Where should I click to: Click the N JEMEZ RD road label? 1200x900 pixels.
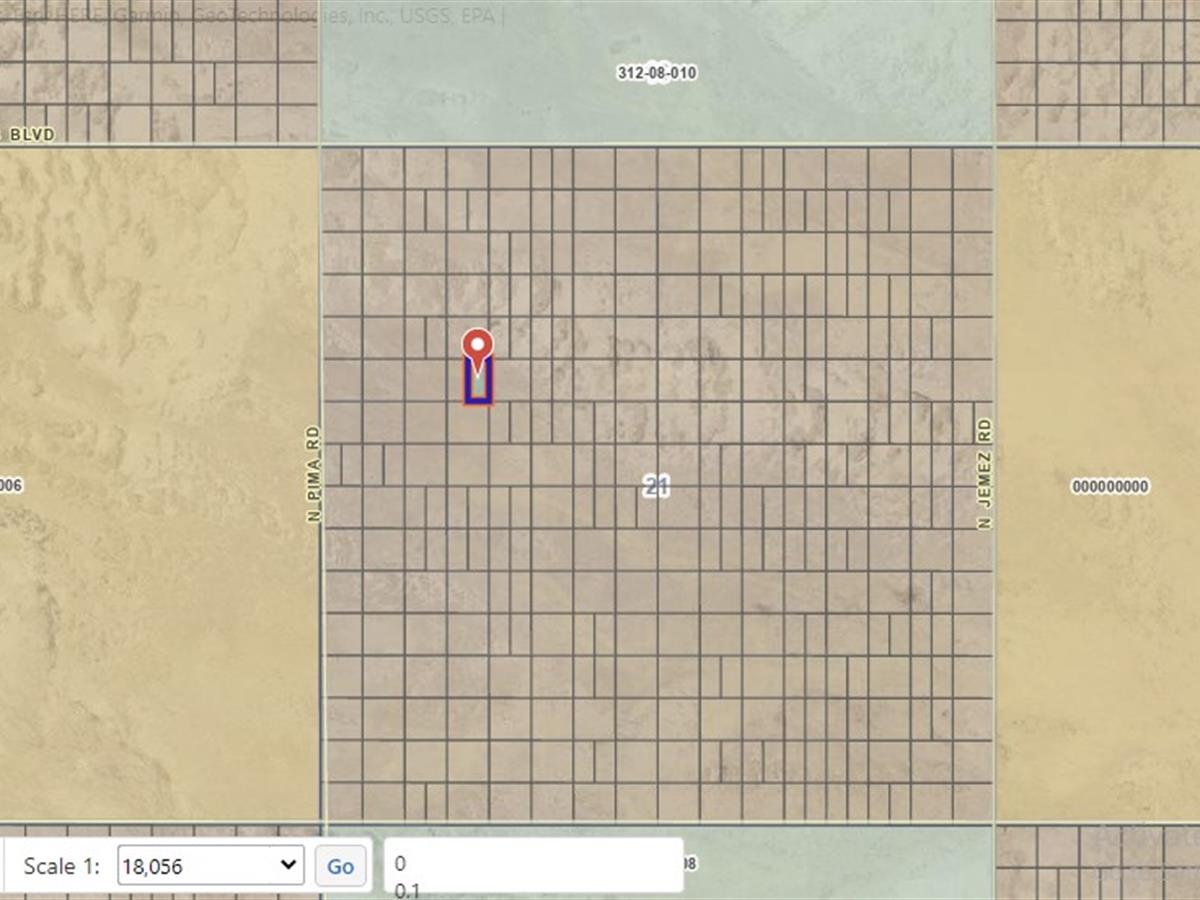pyautogui.click(x=984, y=473)
